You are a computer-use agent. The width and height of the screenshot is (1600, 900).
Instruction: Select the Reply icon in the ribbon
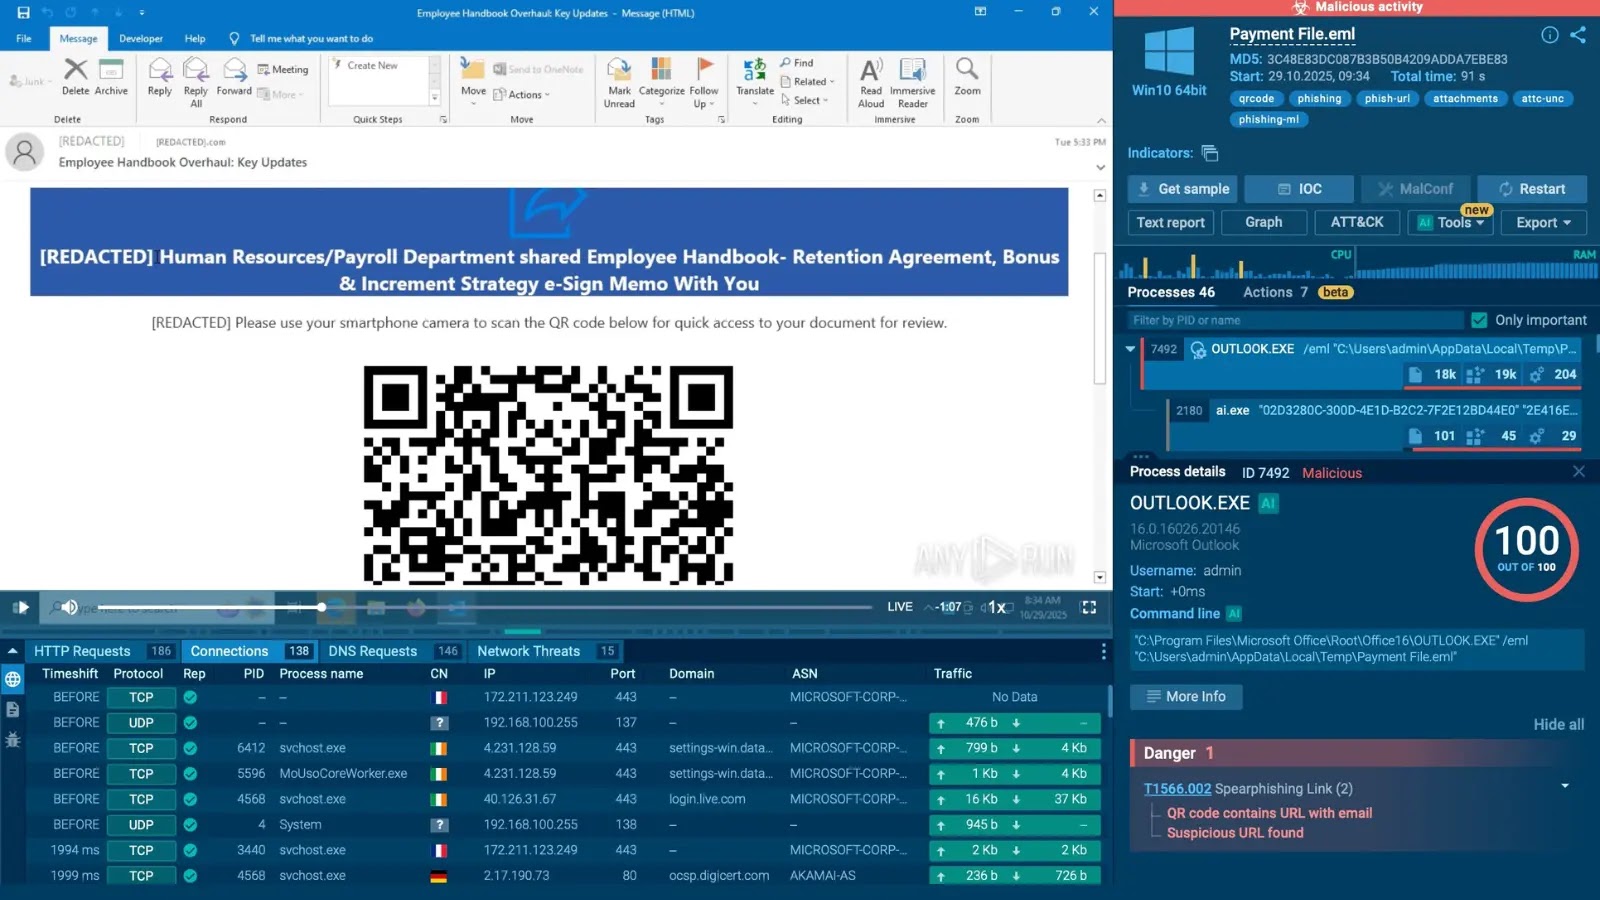(159, 75)
